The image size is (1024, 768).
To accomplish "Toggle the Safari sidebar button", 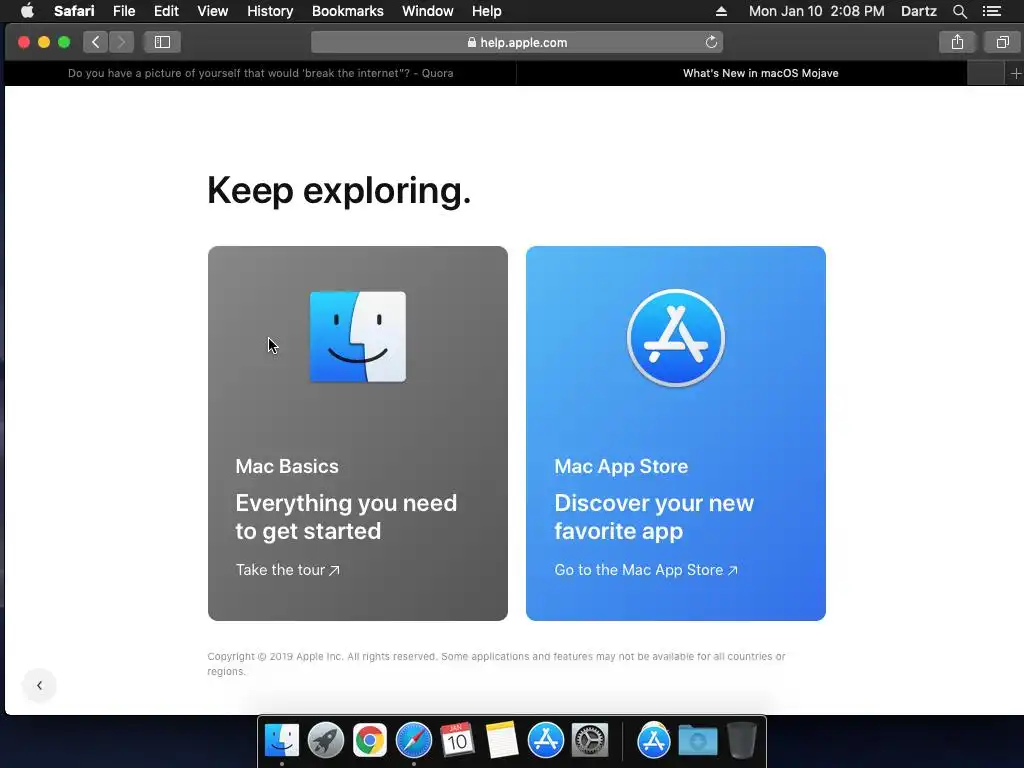I will point(162,42).
